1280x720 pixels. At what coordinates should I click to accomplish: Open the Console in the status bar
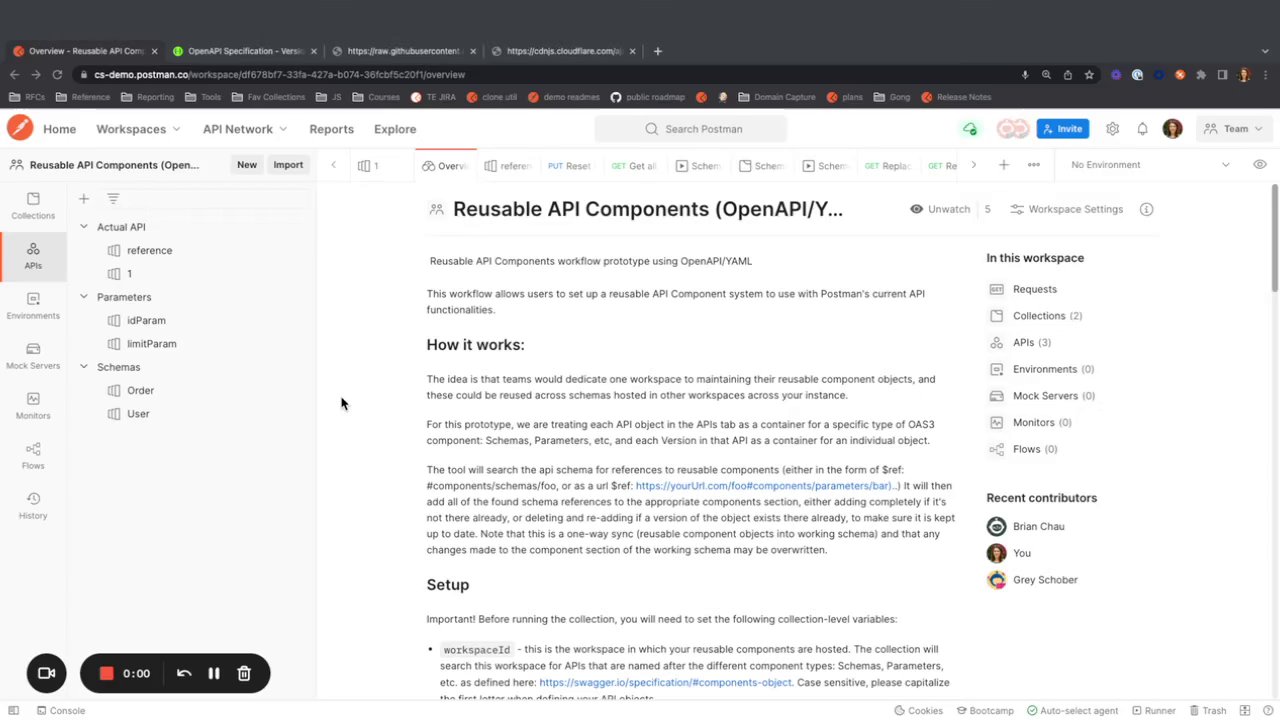[x=60, y=711]
